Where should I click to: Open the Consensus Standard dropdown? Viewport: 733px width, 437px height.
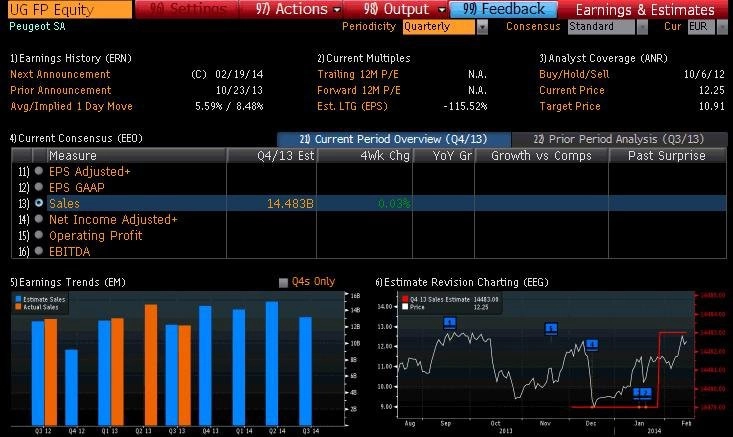coord(601,27)
